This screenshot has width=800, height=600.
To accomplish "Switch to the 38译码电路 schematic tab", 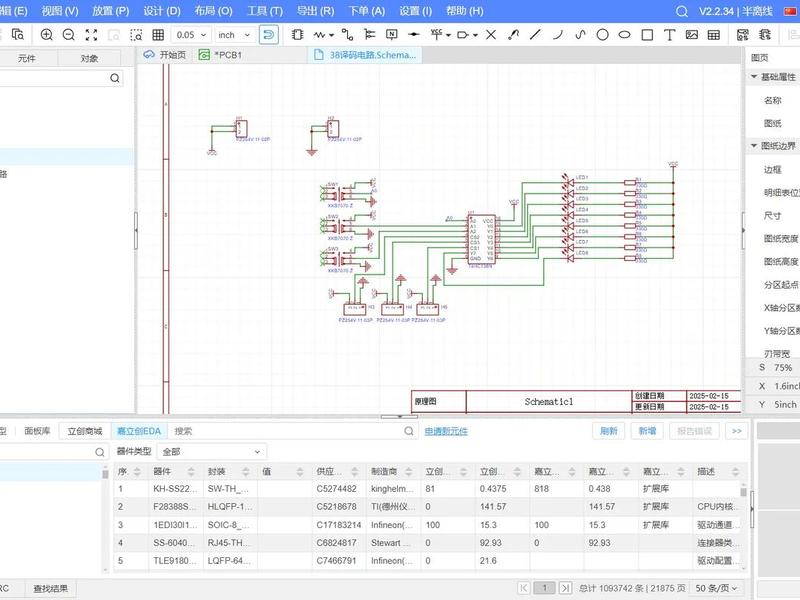I will [x=365, y=55].
